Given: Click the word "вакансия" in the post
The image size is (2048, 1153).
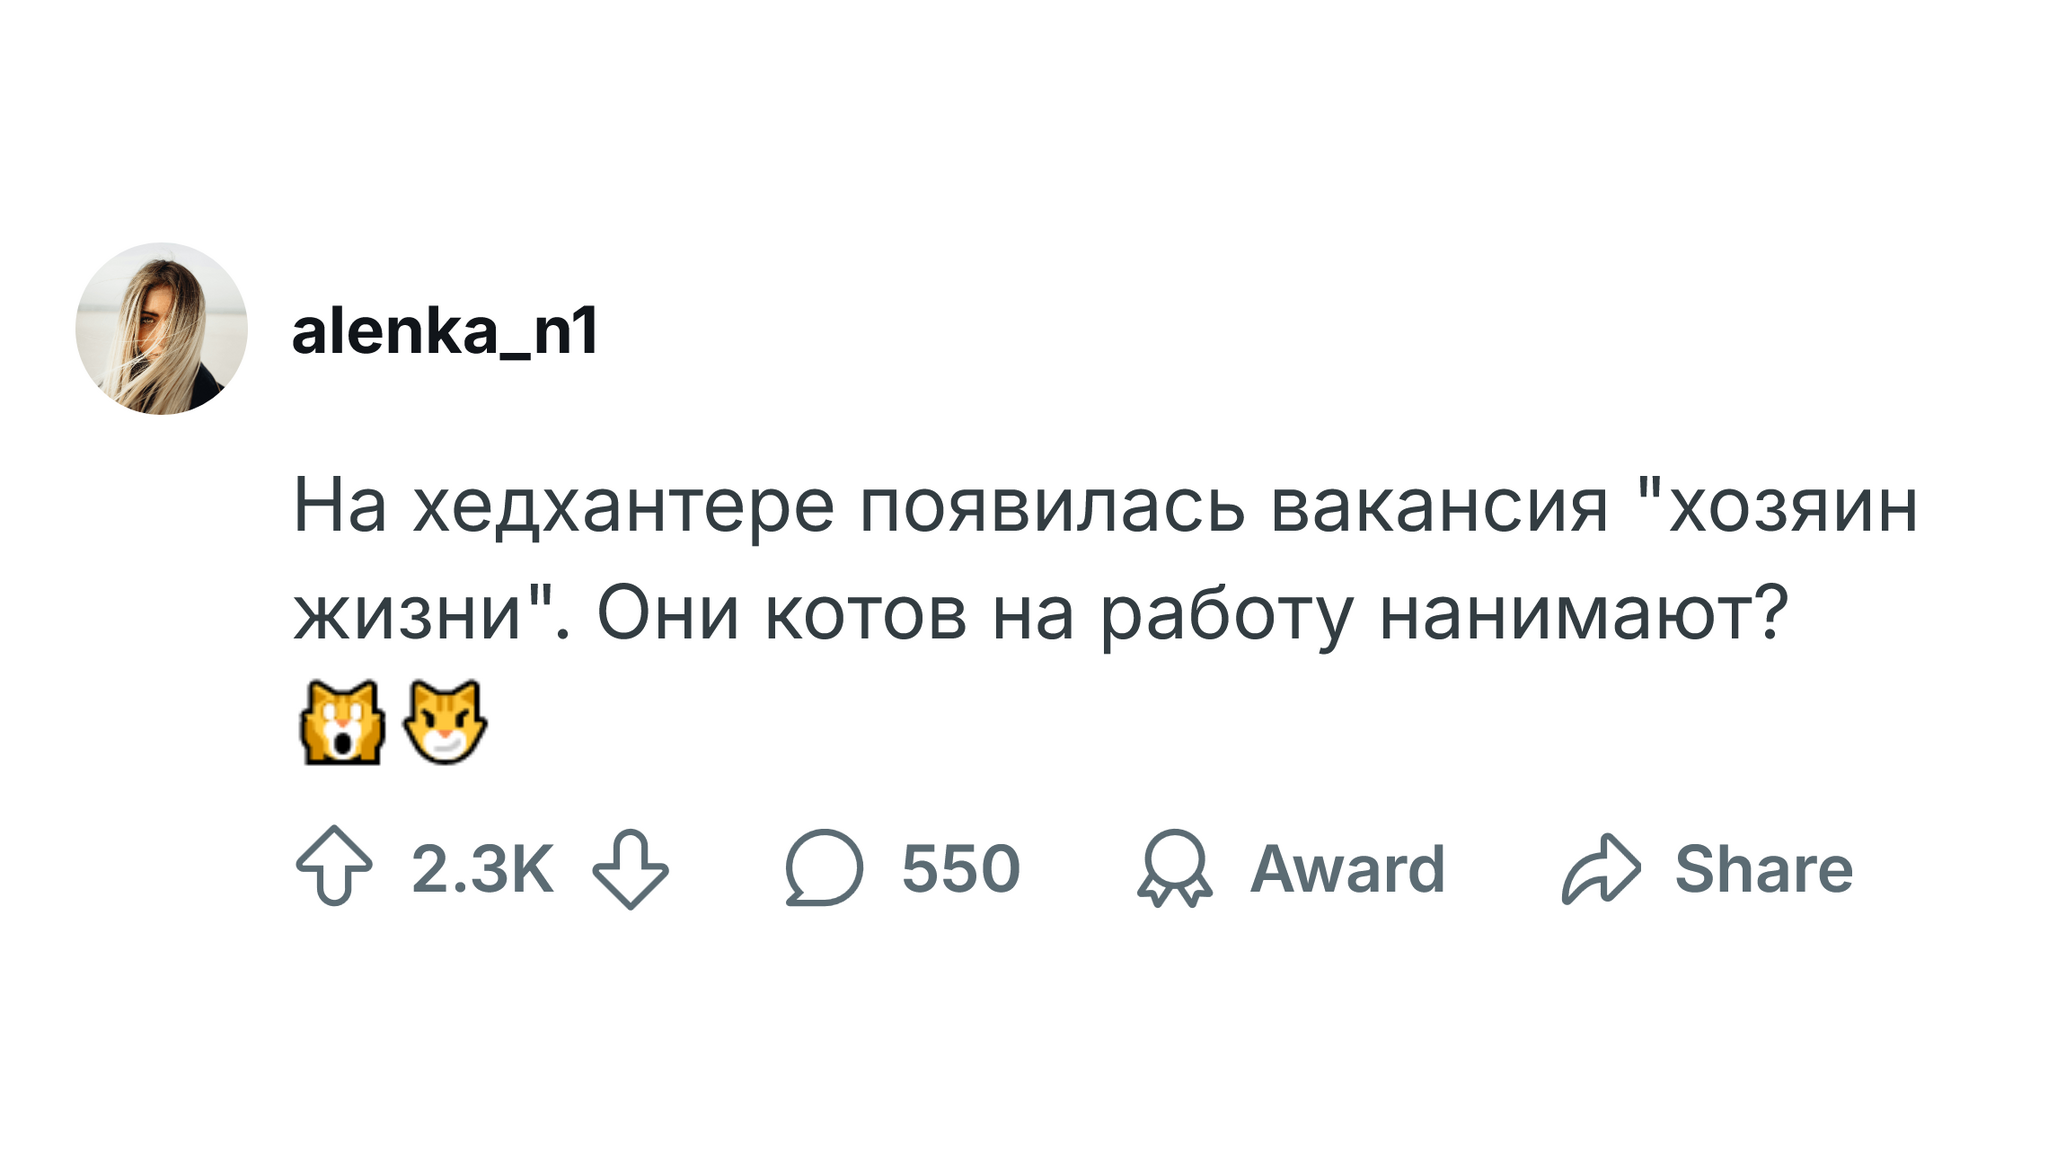Looking at the screenshot, I should tap(1439, 507).
